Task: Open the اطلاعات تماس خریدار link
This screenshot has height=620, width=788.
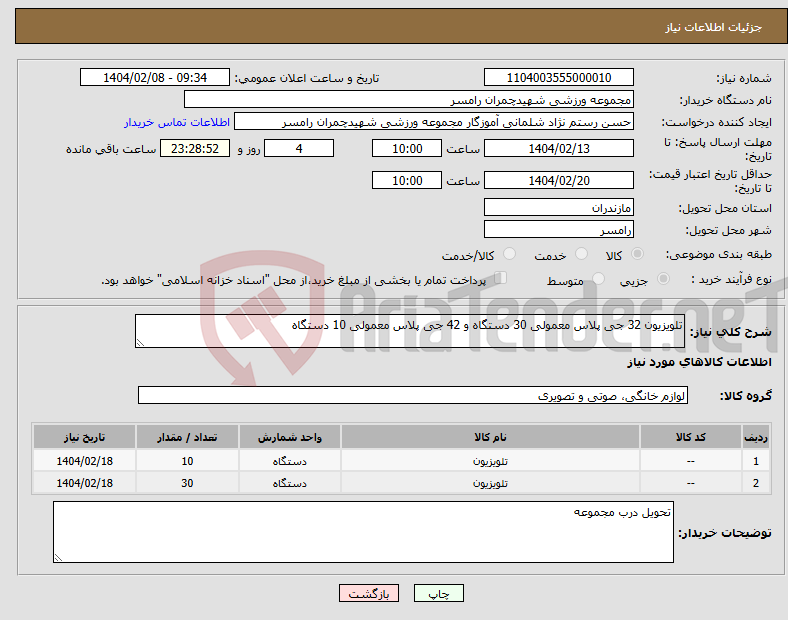Action: (177, 122)
